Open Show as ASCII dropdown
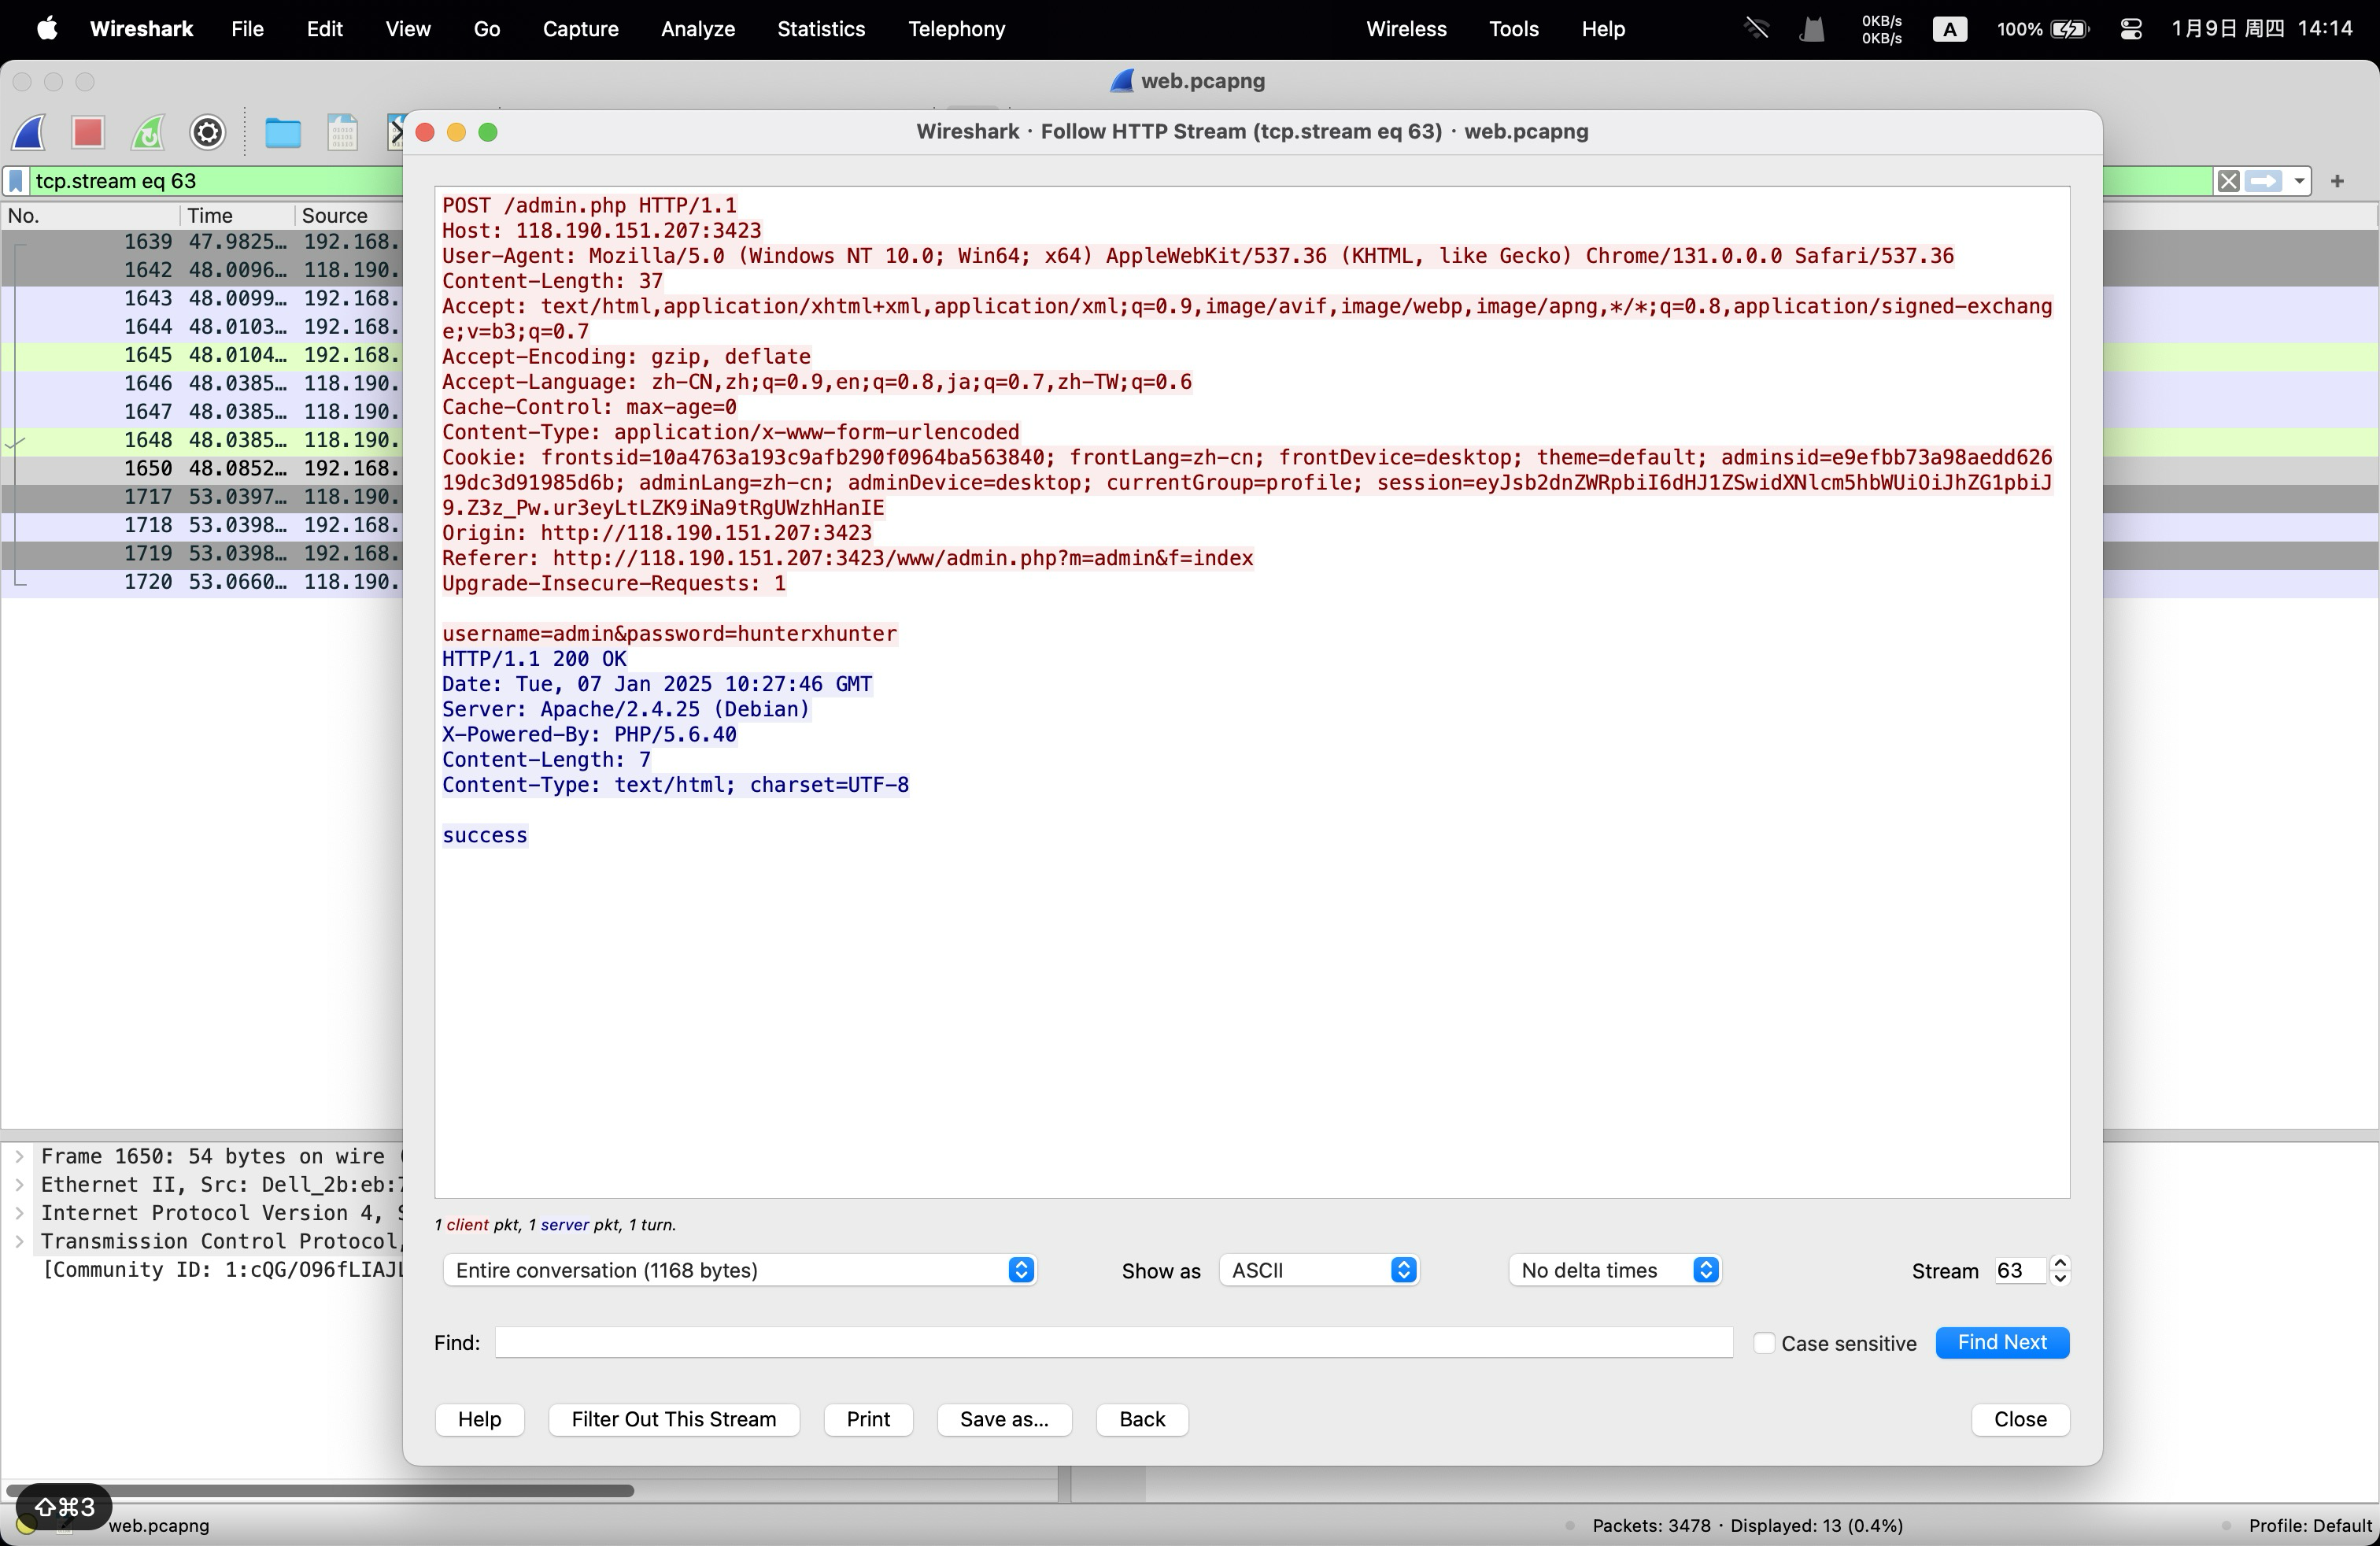The image size is (2380, 1546). pos(1319,1270)
